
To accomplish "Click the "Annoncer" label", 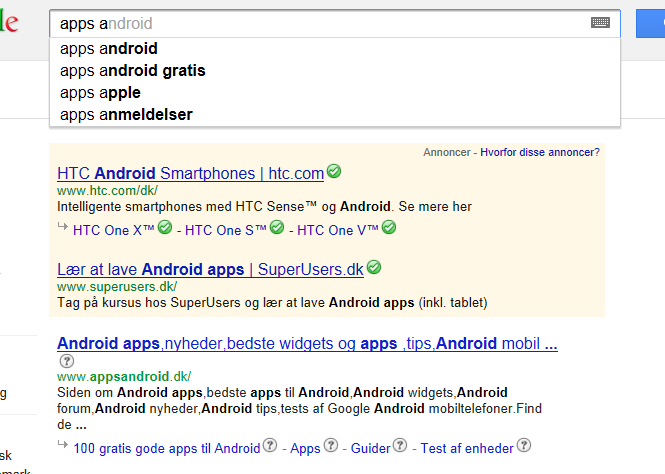I will (447, 152).
